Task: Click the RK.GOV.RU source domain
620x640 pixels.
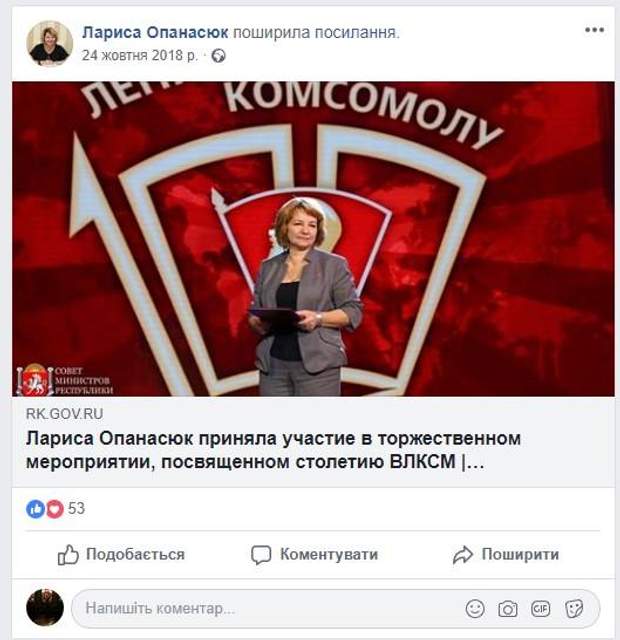Action: click(x=64, y=414)
